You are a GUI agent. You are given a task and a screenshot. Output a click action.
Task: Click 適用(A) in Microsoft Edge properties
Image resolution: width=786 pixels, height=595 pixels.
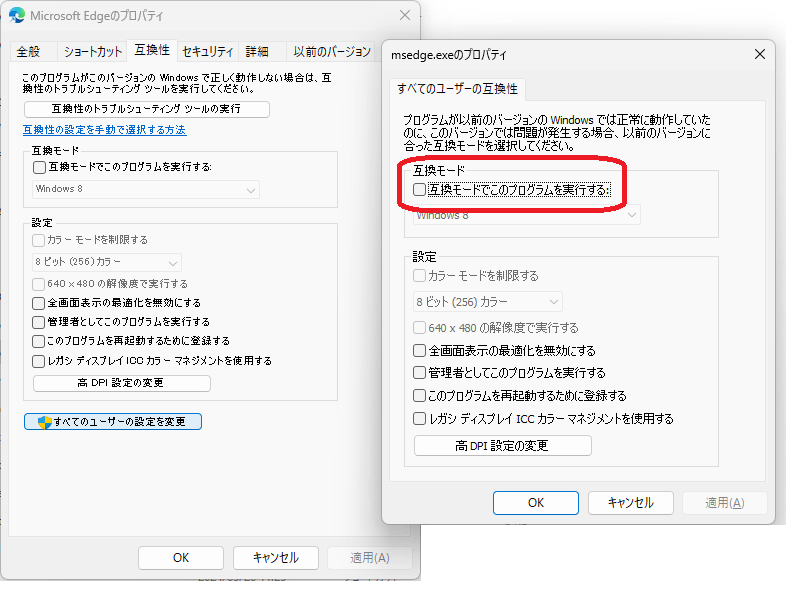pos(370,558)
